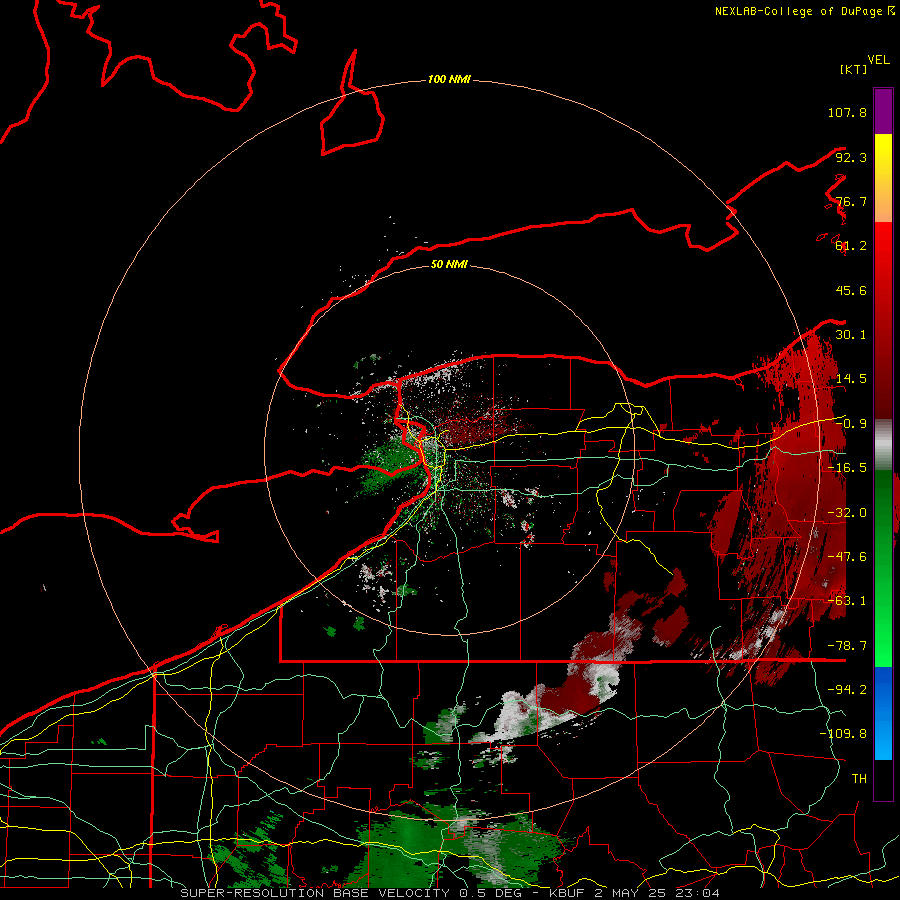Click the 100 NMI range ring label
Viewport: 900px width, 900px height.
(x=449, y=79)
